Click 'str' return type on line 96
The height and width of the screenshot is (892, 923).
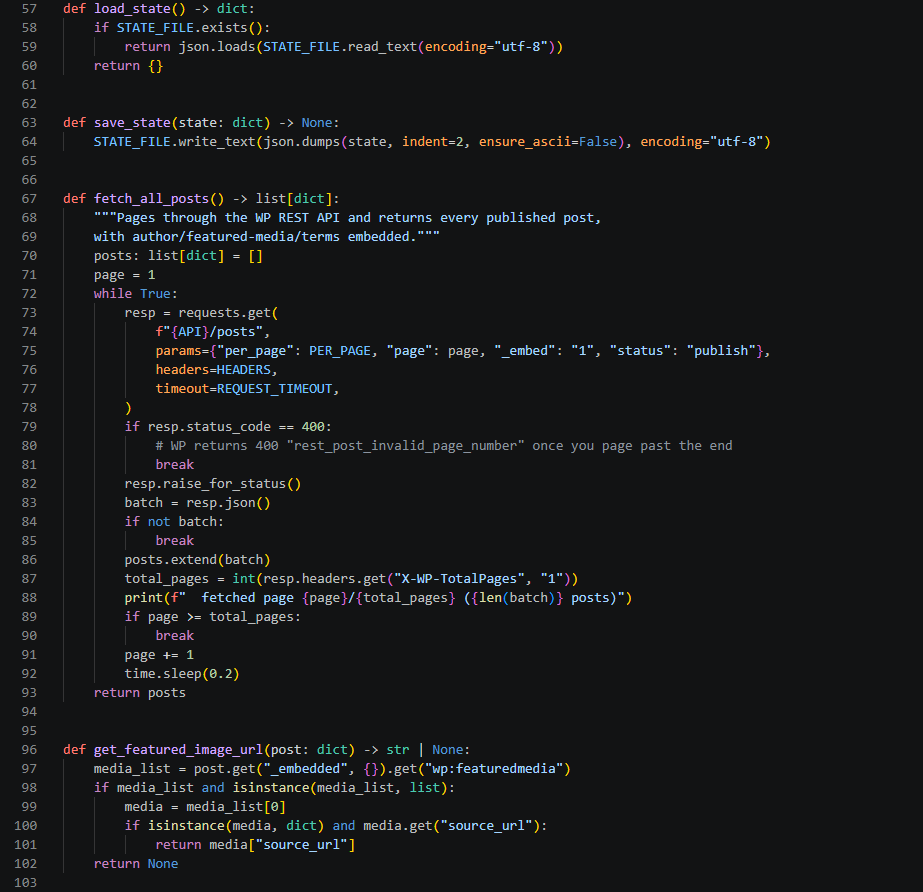pyautogui.click(x=398, y=750)
